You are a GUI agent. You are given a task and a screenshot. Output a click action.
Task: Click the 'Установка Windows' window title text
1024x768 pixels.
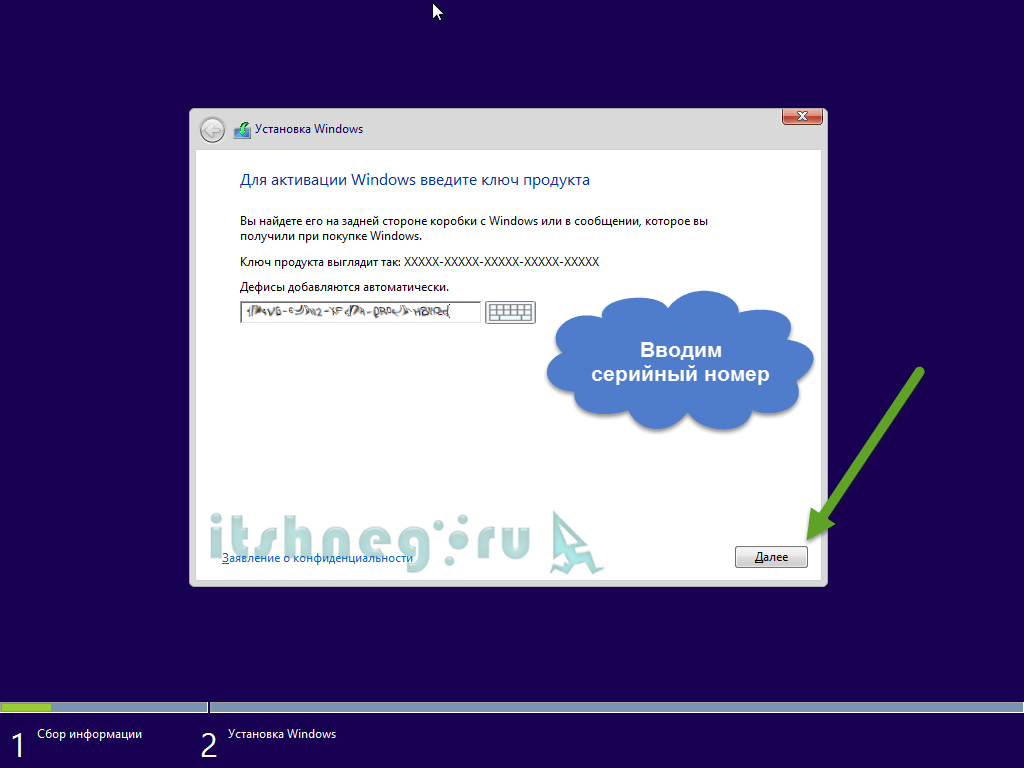tap(309, 129)
